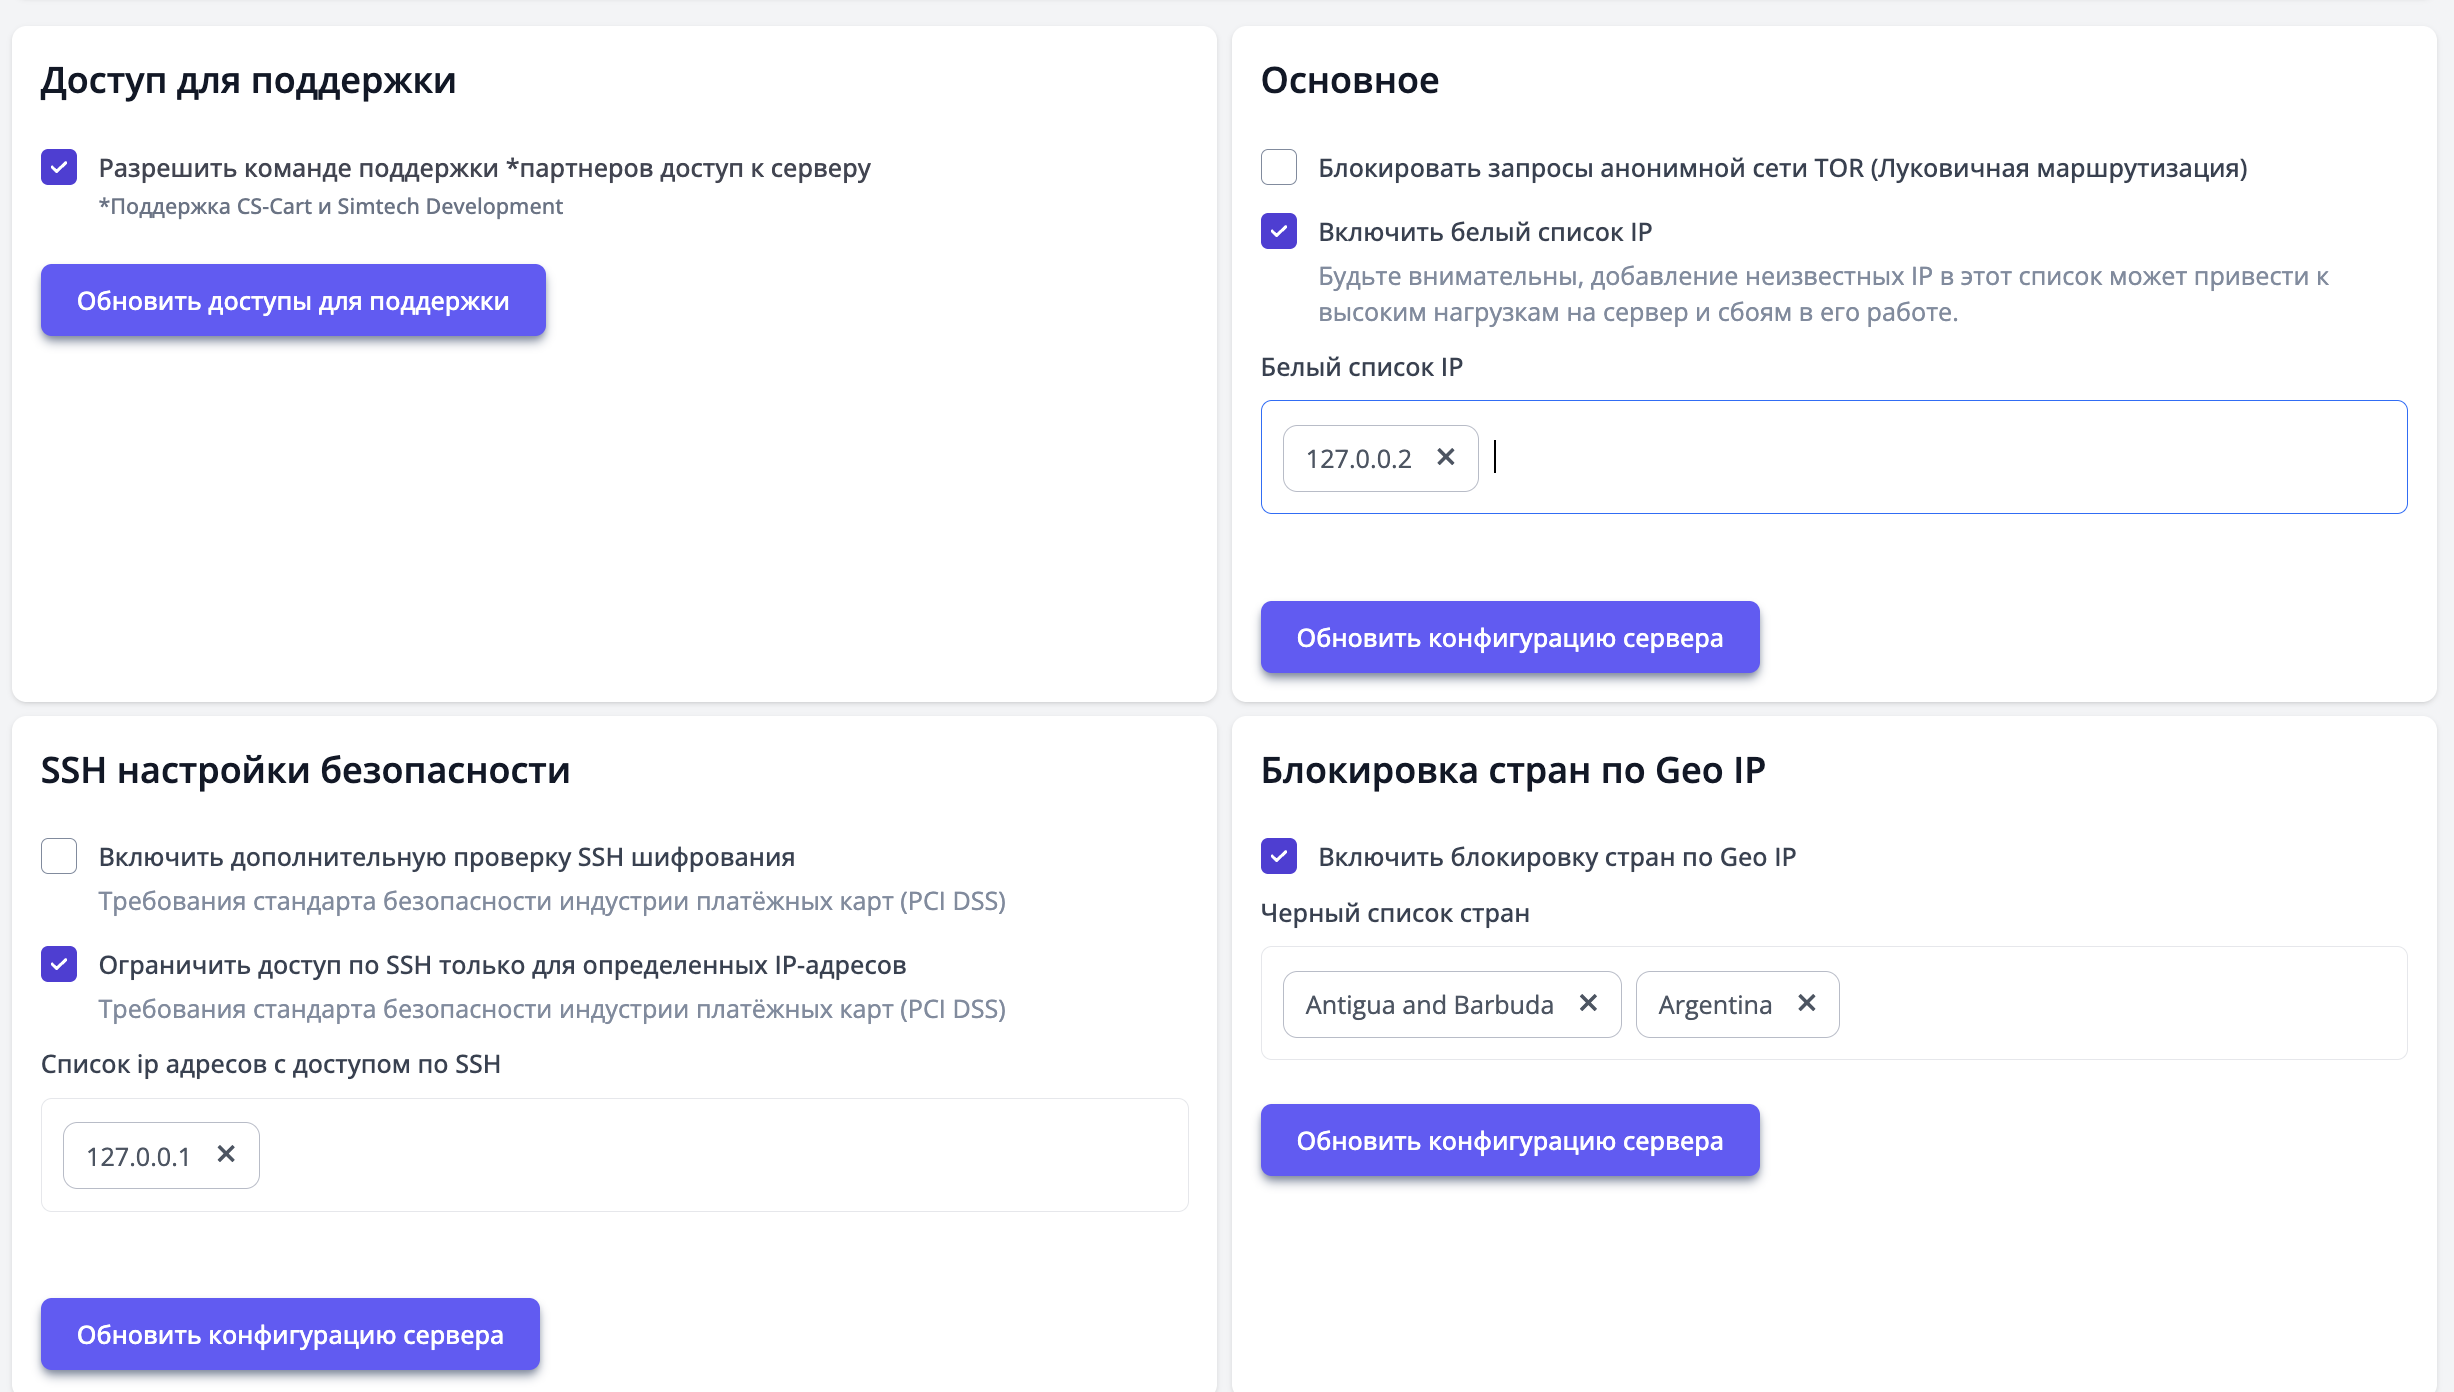Click Обновить доступы для поддержки button
This screenshot has width=2454, height=1392.
click(293, 300)
